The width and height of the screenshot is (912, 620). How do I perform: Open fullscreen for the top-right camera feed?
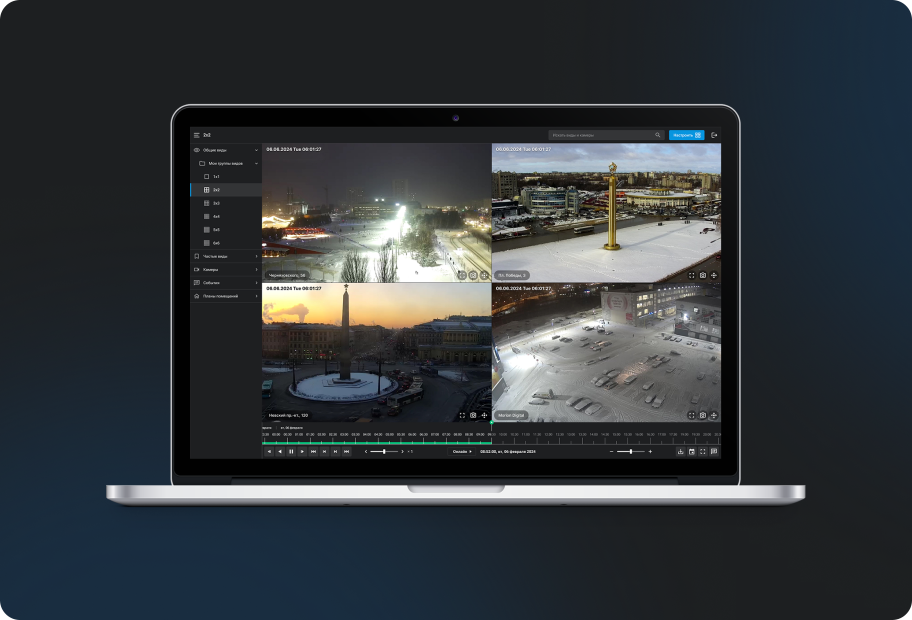point(691,274)
